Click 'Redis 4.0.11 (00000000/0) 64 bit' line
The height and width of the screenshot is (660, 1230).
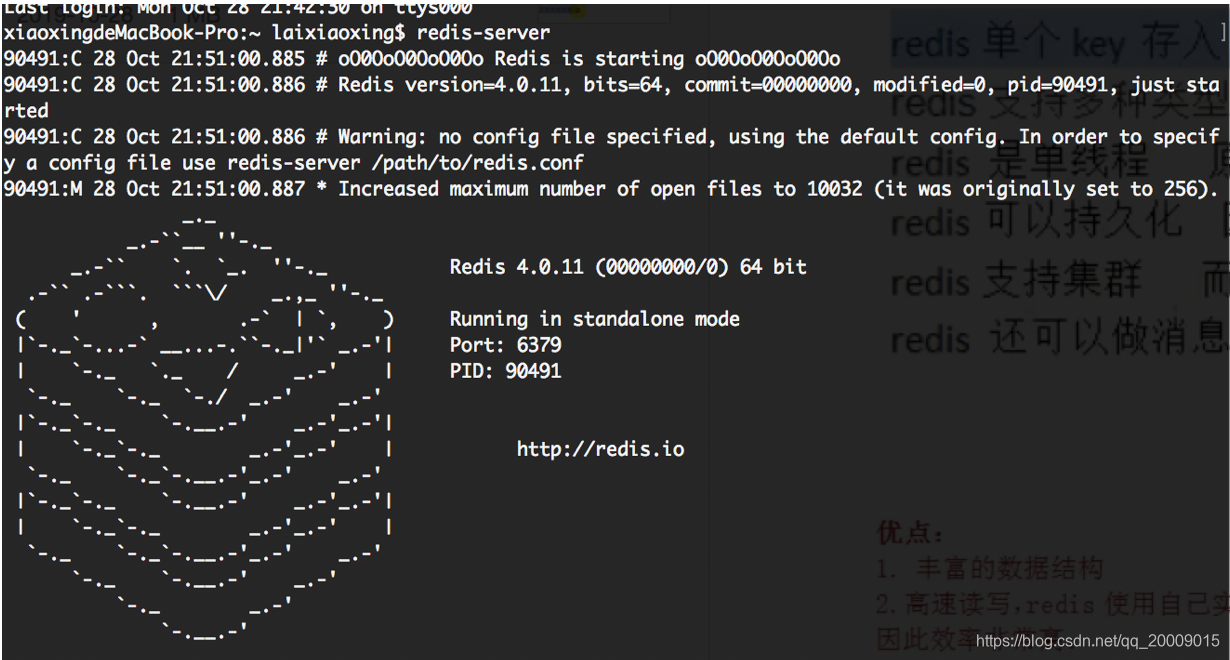click(x=628, y=267)
